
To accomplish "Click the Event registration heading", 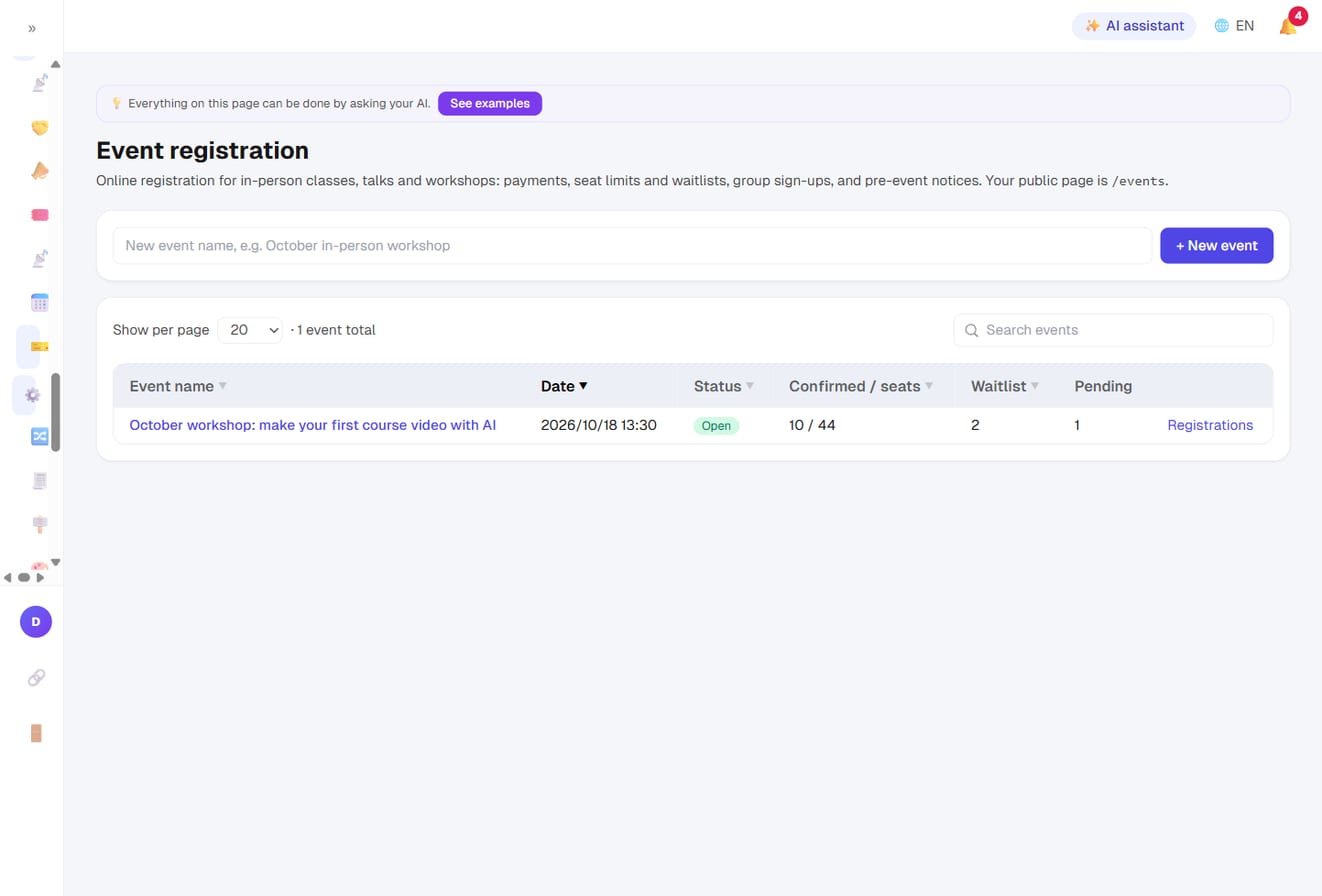I will (202, 151).
